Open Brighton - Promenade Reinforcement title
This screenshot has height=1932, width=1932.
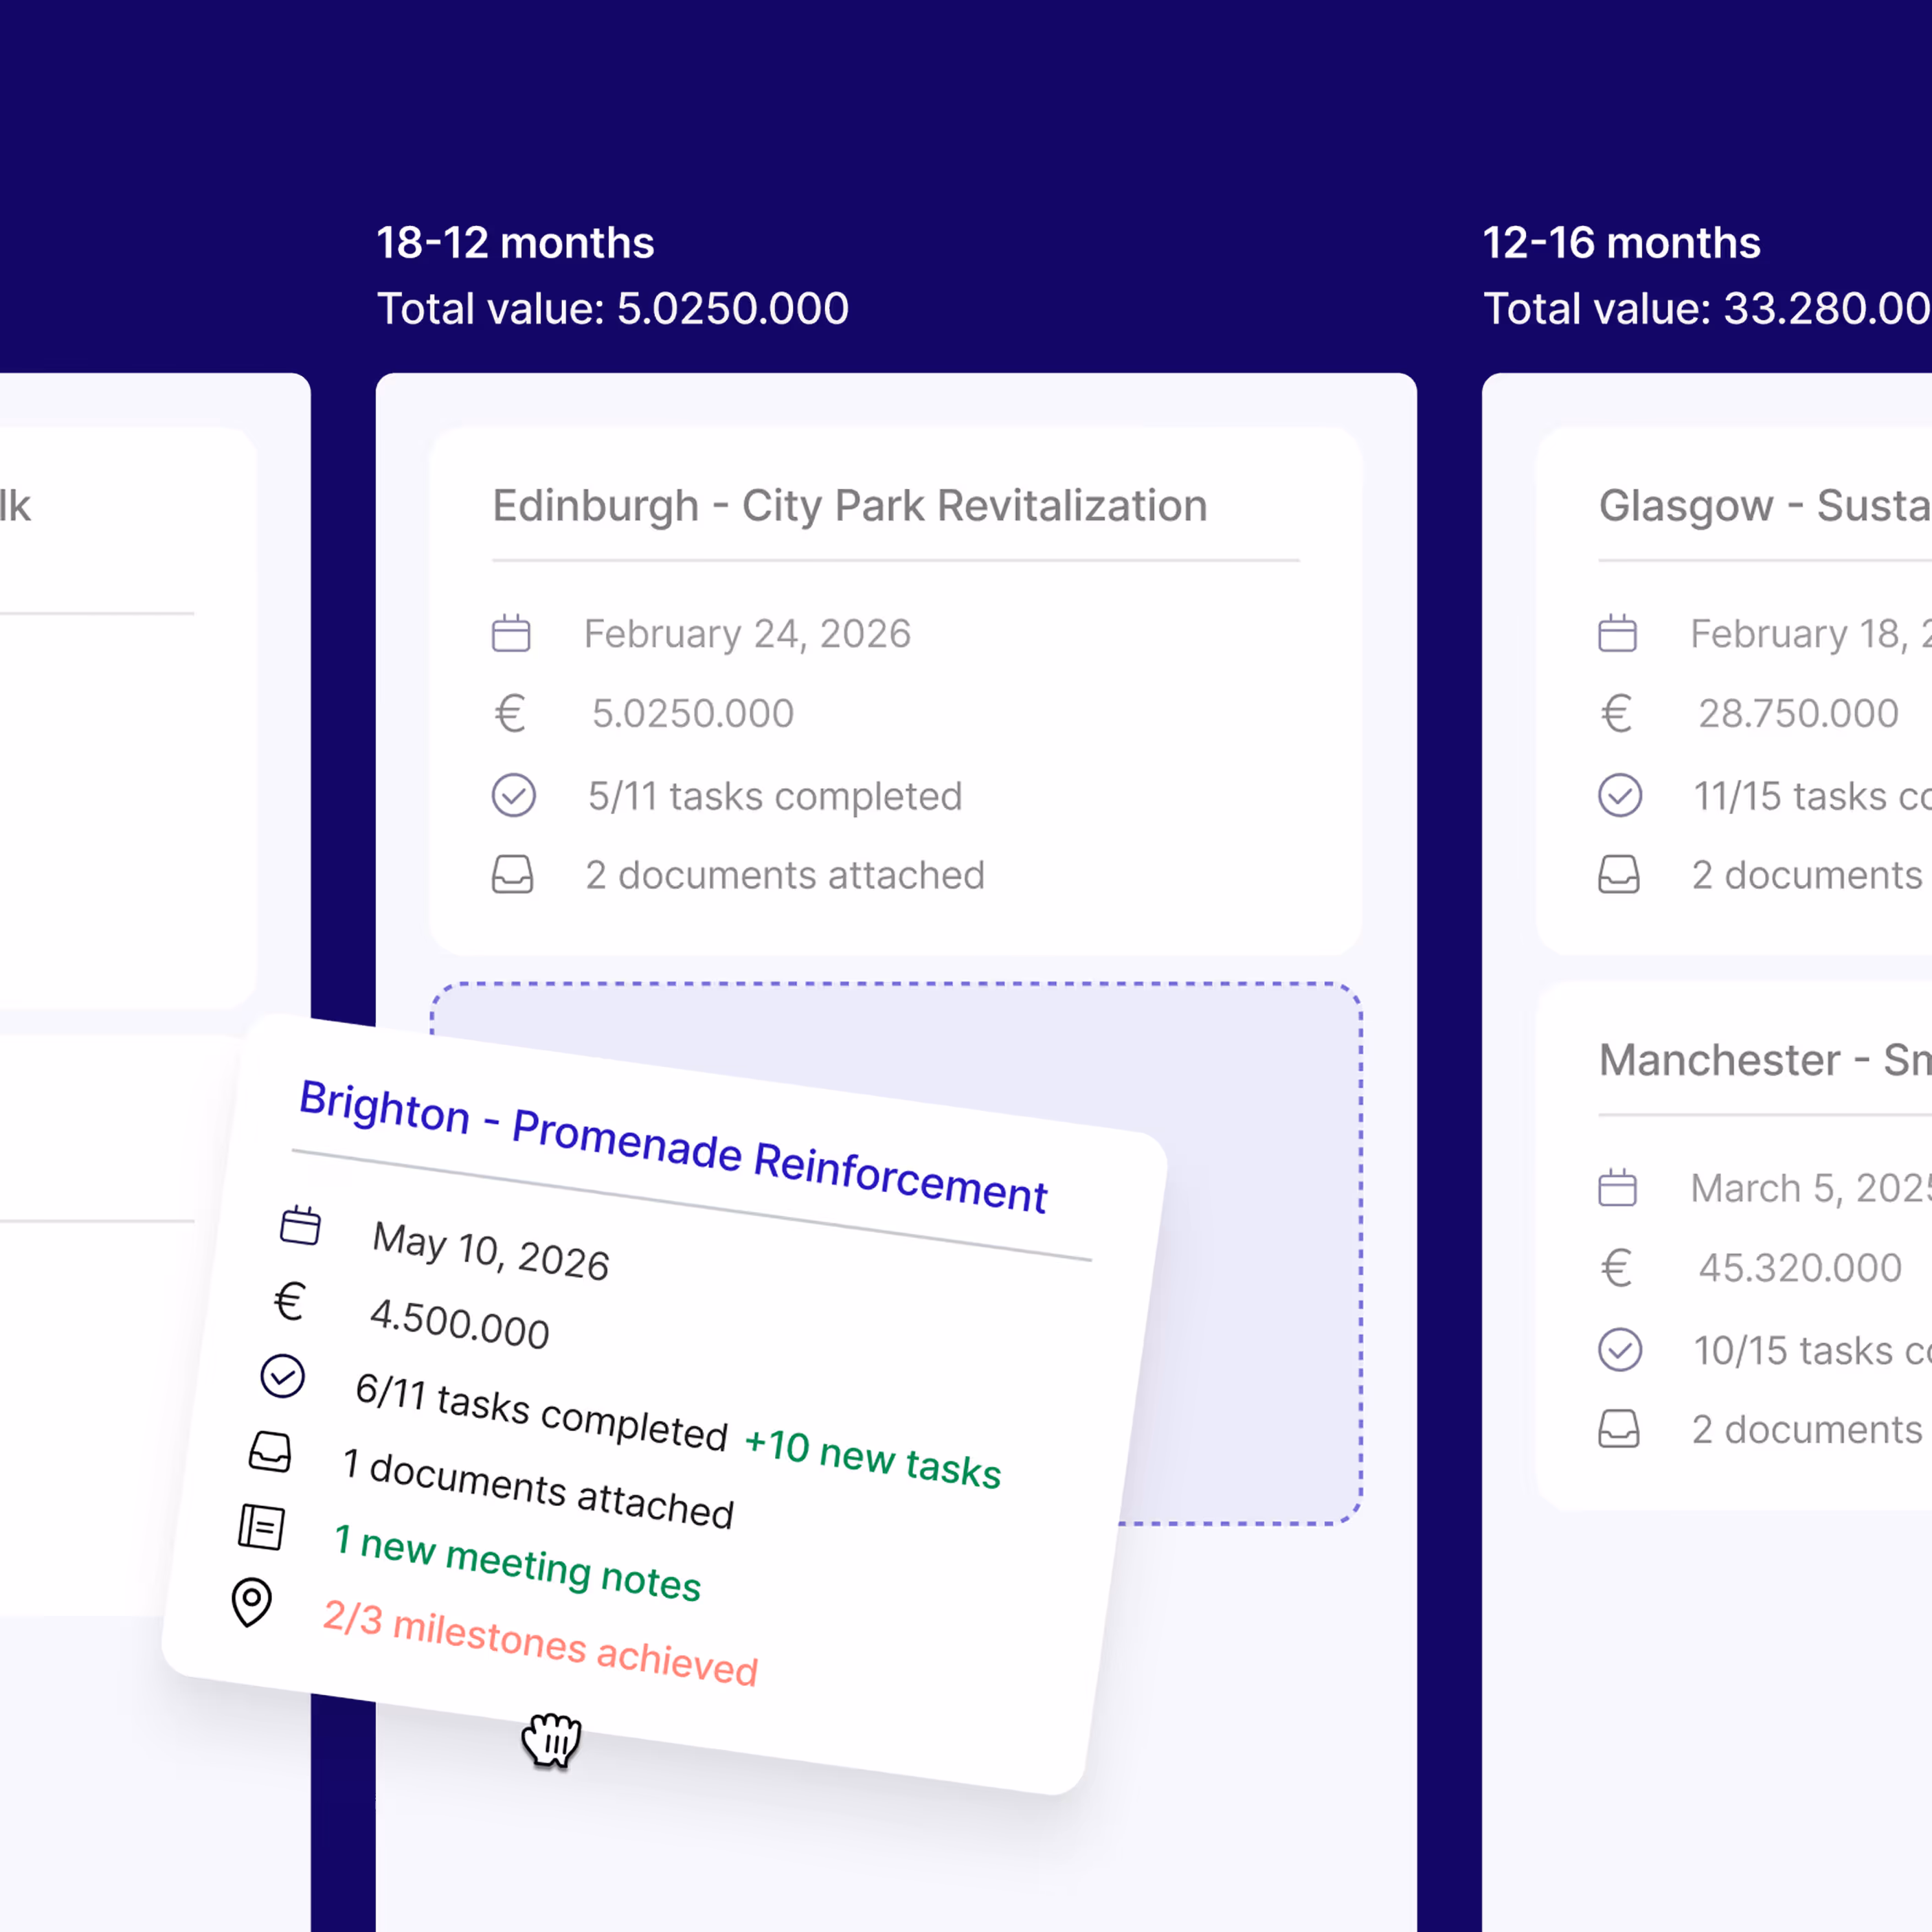click(x=673, y=1146)
